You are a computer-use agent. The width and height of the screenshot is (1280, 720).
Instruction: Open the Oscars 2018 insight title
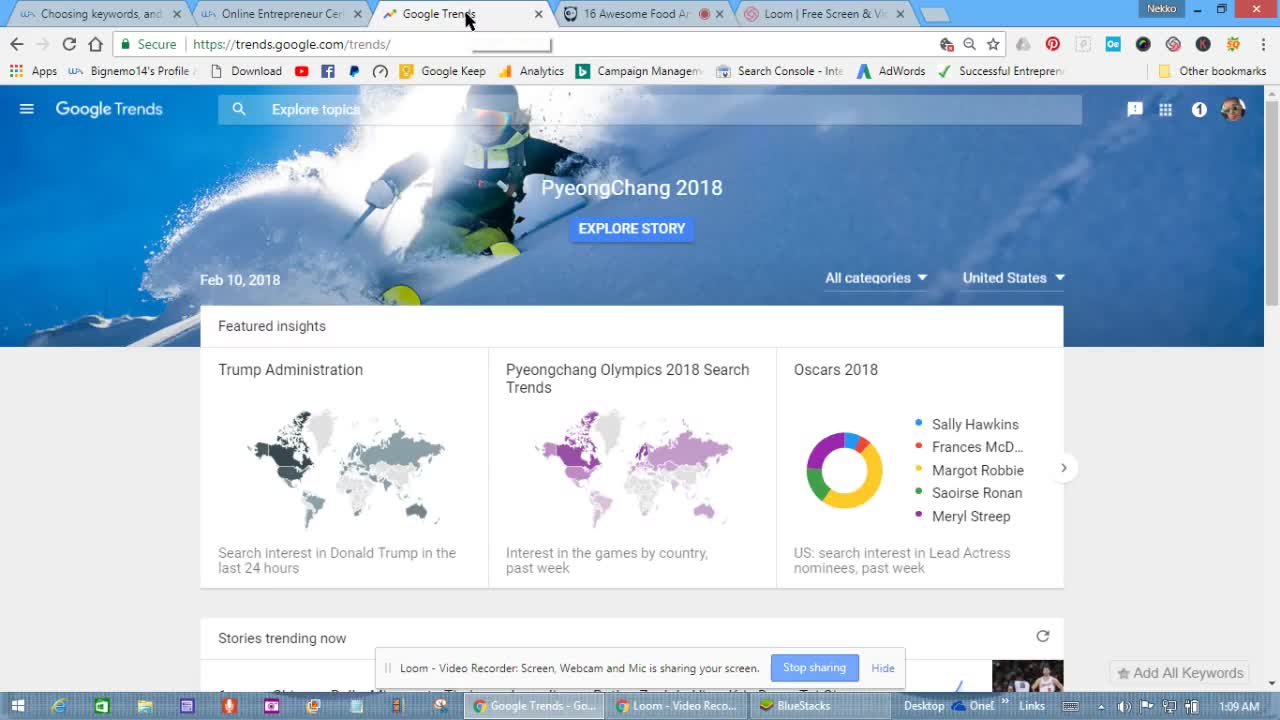(x=836, y=370)
